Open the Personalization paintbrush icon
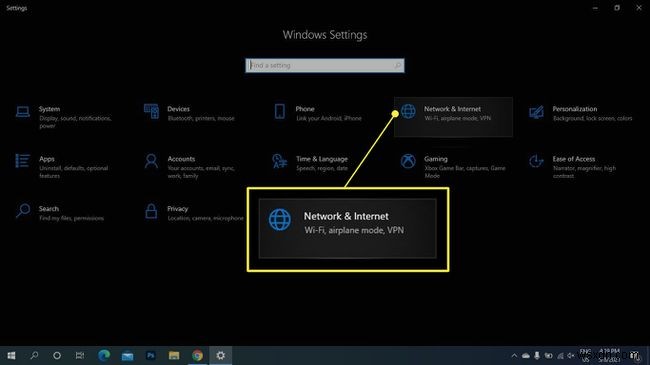This screenshot has height=365, width=650. pos(536,112)
